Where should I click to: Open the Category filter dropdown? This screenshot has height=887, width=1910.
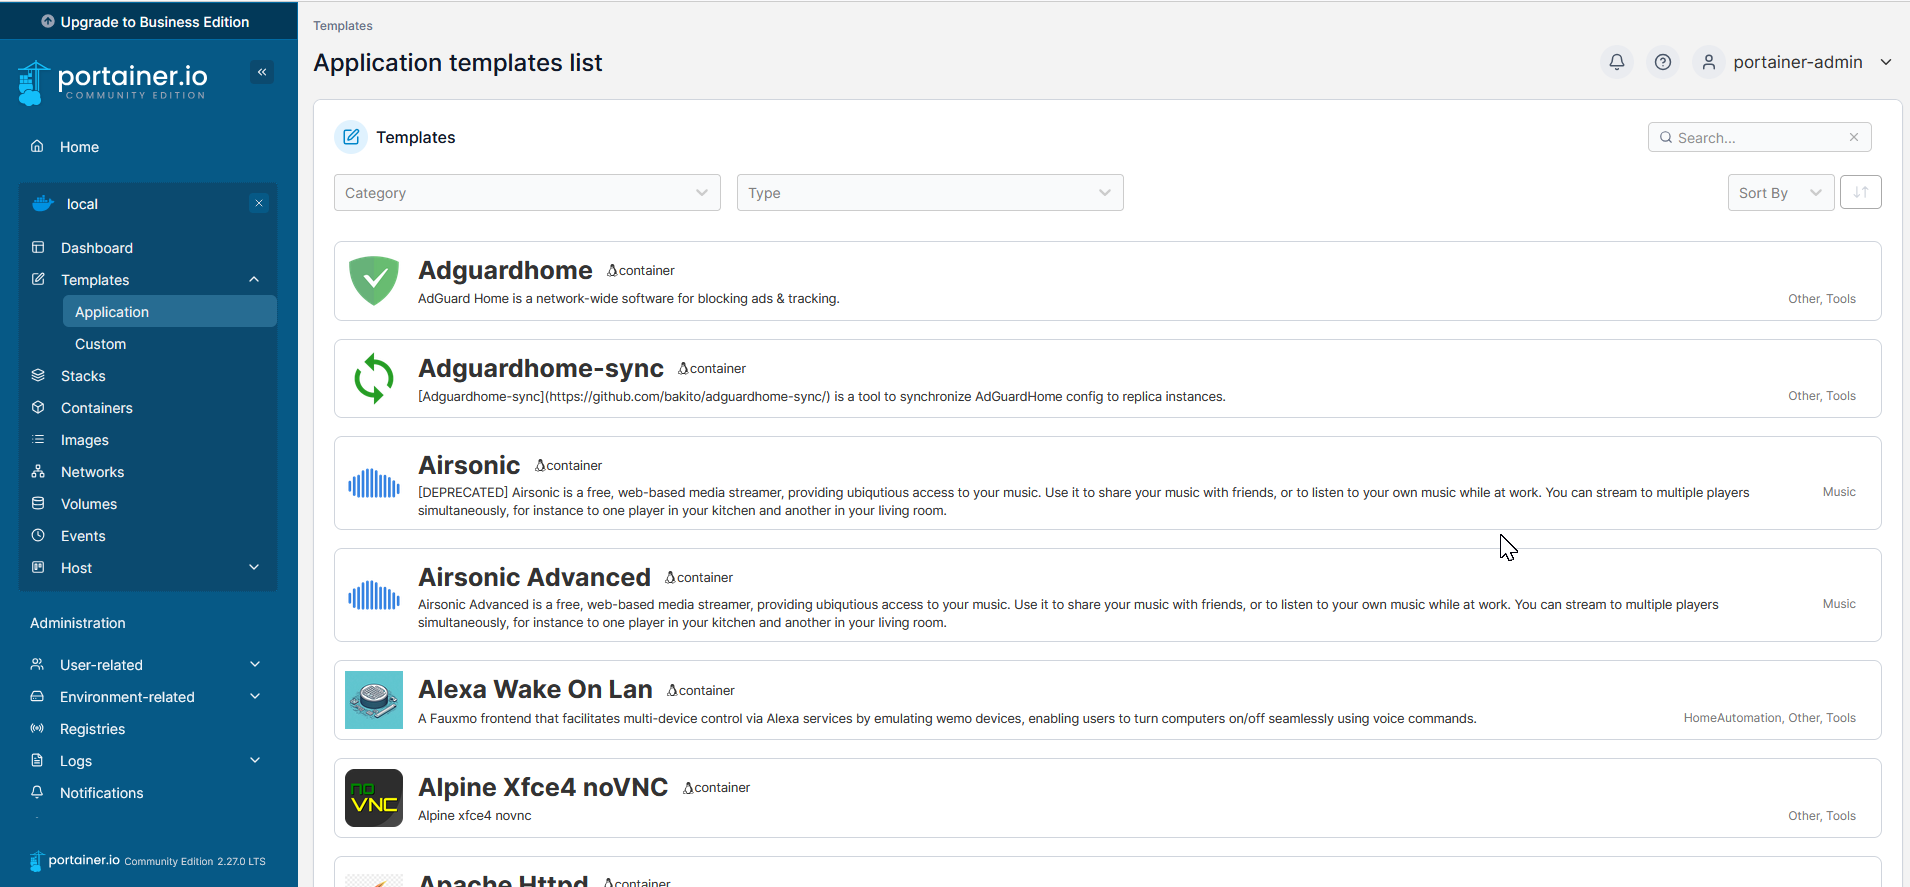click(x=527, y=193)
